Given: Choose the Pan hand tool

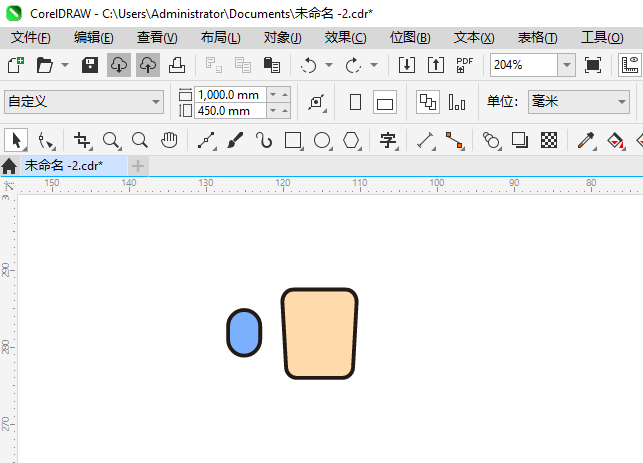Looking at the screenshot, I should [170, 140].
